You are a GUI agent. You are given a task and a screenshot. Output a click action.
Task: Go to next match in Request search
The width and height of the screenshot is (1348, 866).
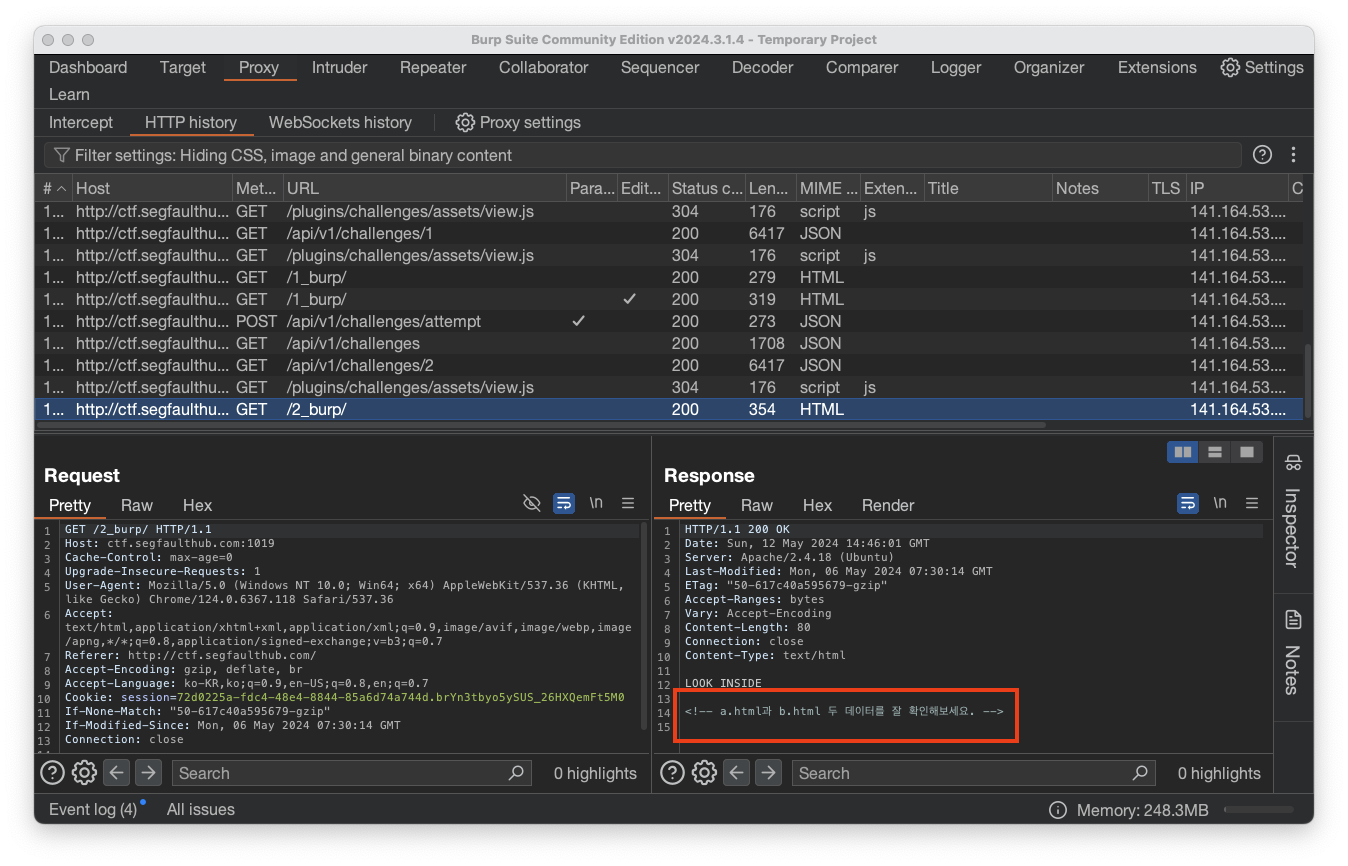coord(148,773)
